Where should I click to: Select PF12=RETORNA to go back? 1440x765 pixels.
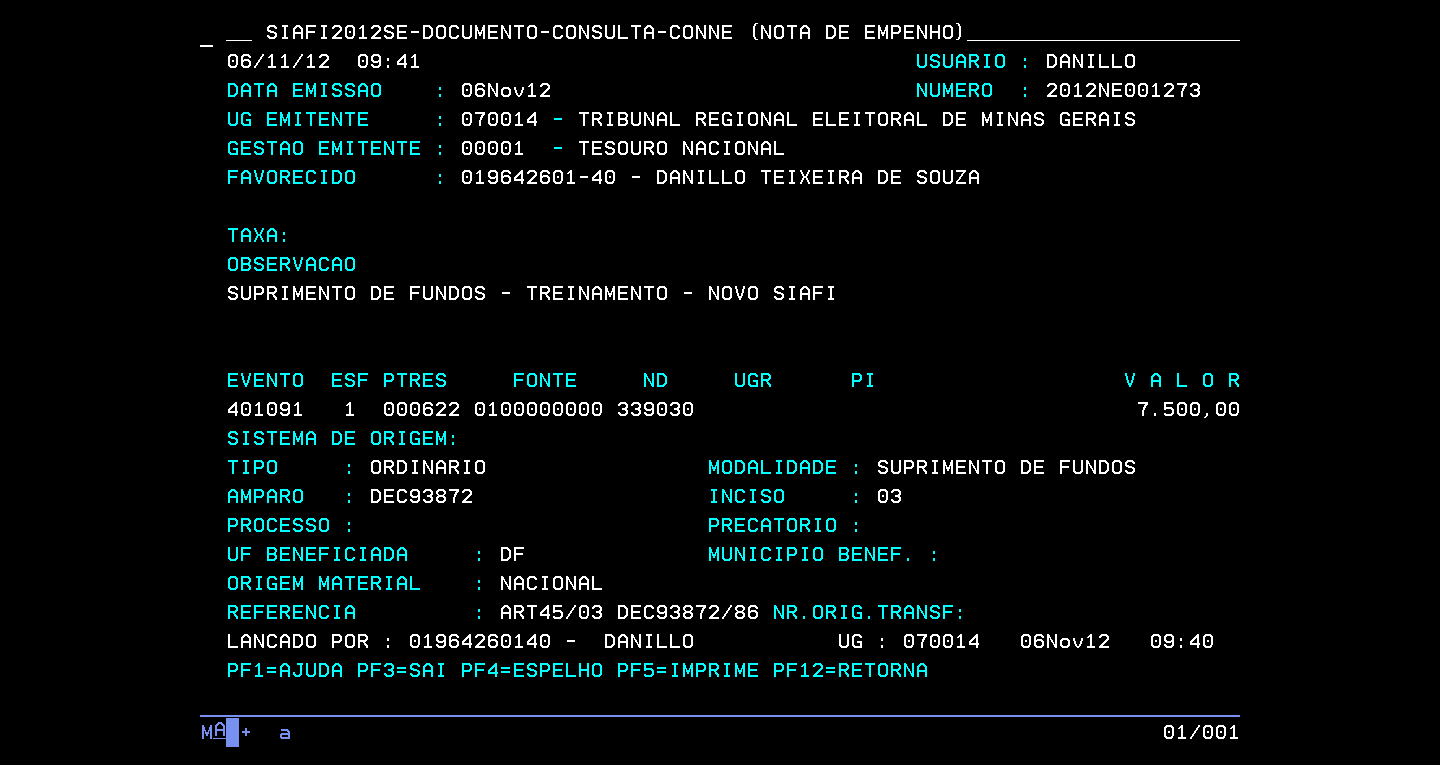pos(850,670)
